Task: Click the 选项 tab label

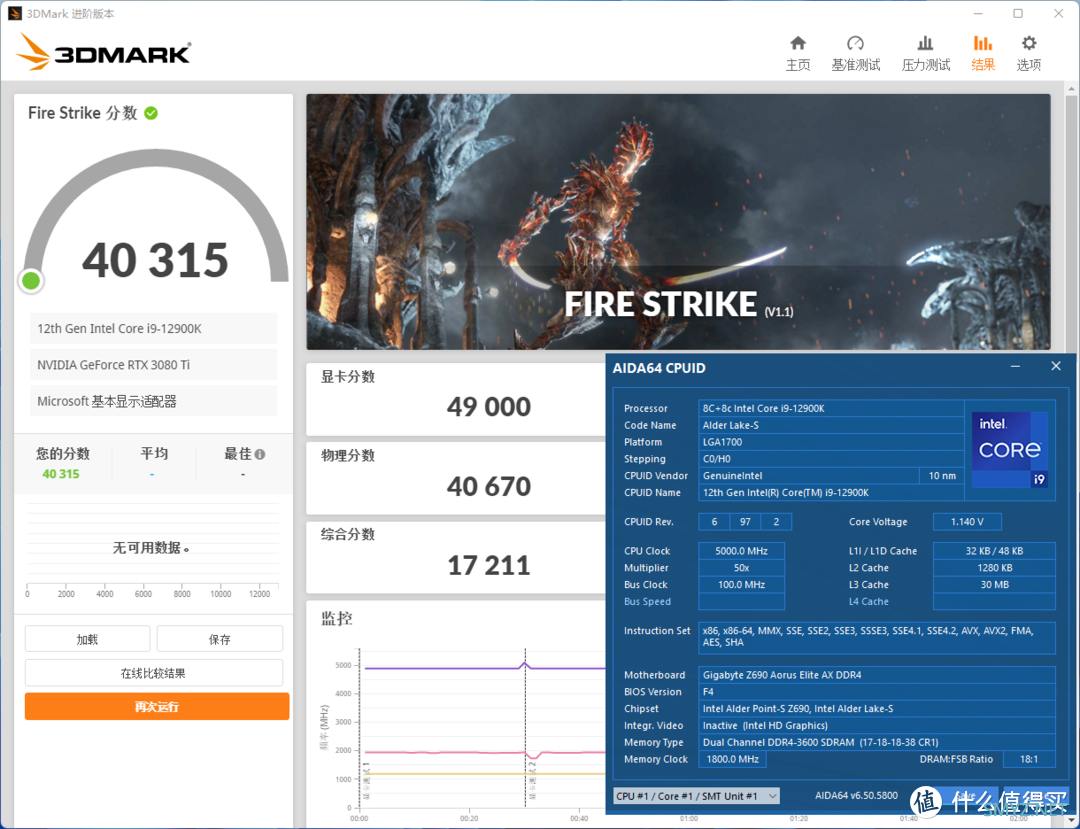Action: (x=1029, y=65)
